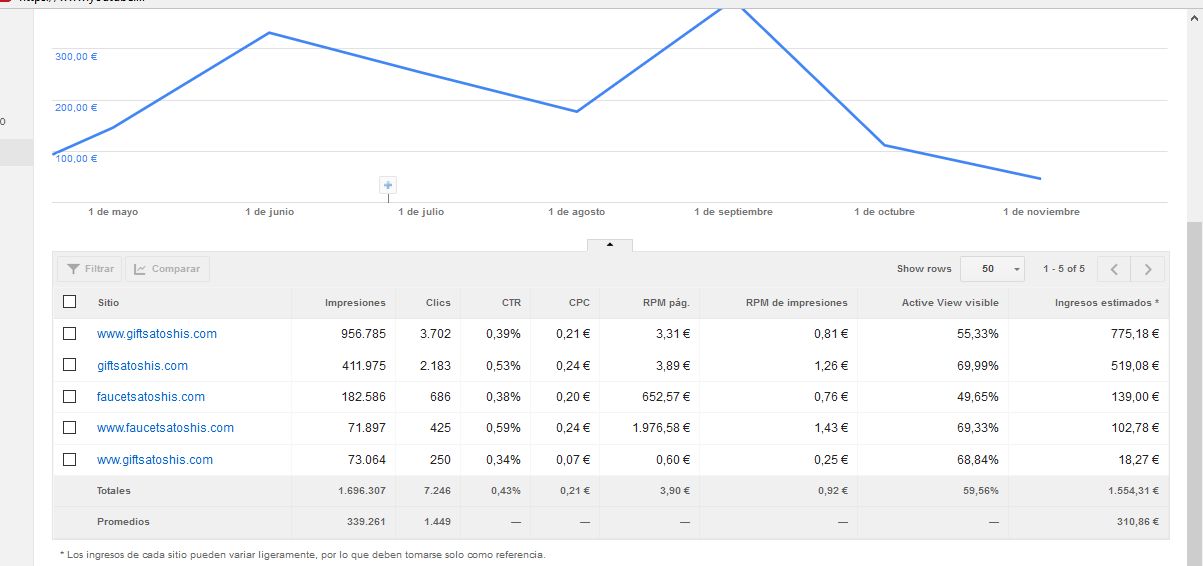Open the Comparar chart tool
The height and width of the screenshot is (566, 1203).
tap(167, 269)
